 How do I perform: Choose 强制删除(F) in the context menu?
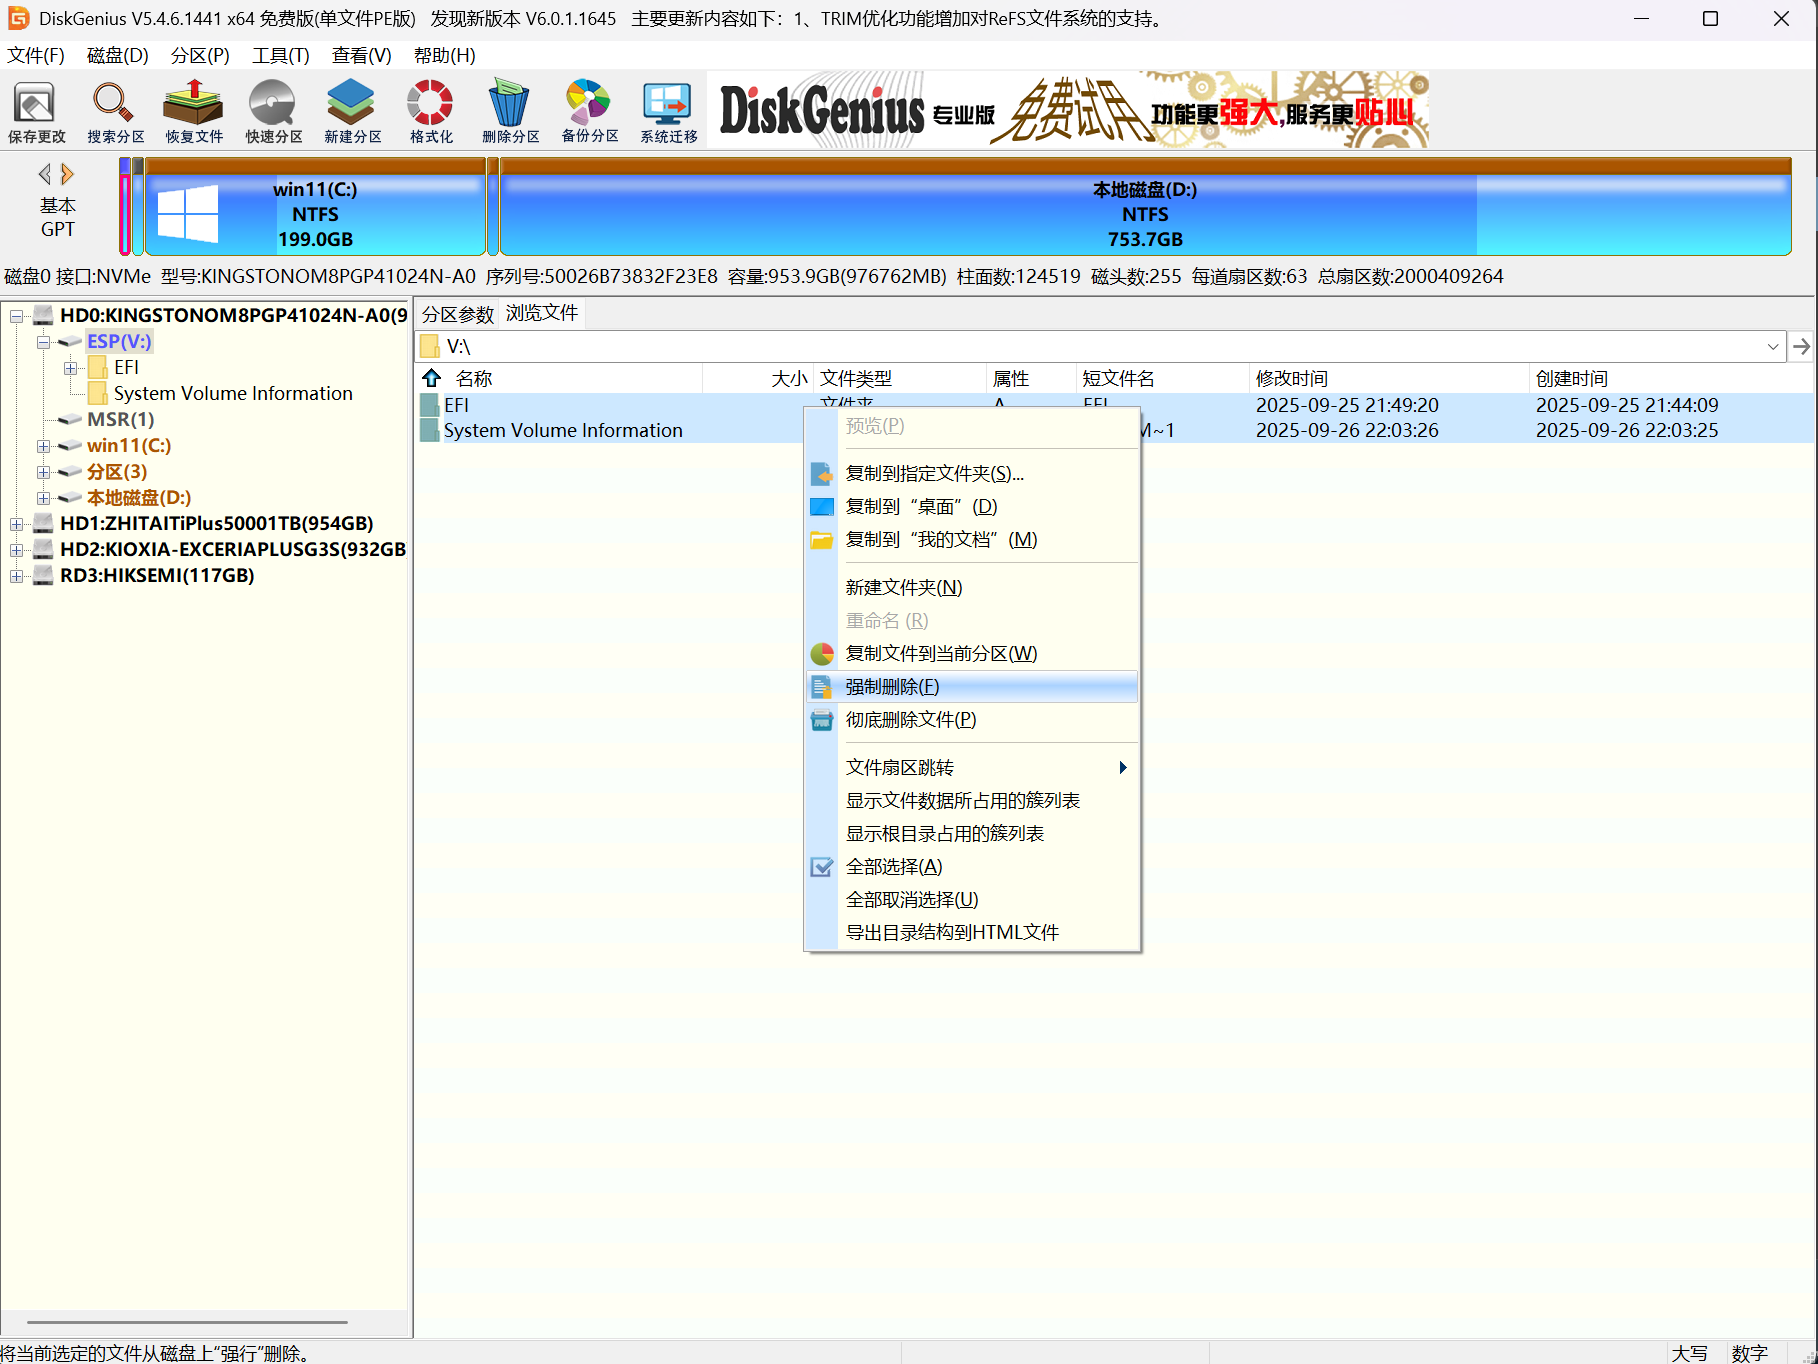point(972,687)
